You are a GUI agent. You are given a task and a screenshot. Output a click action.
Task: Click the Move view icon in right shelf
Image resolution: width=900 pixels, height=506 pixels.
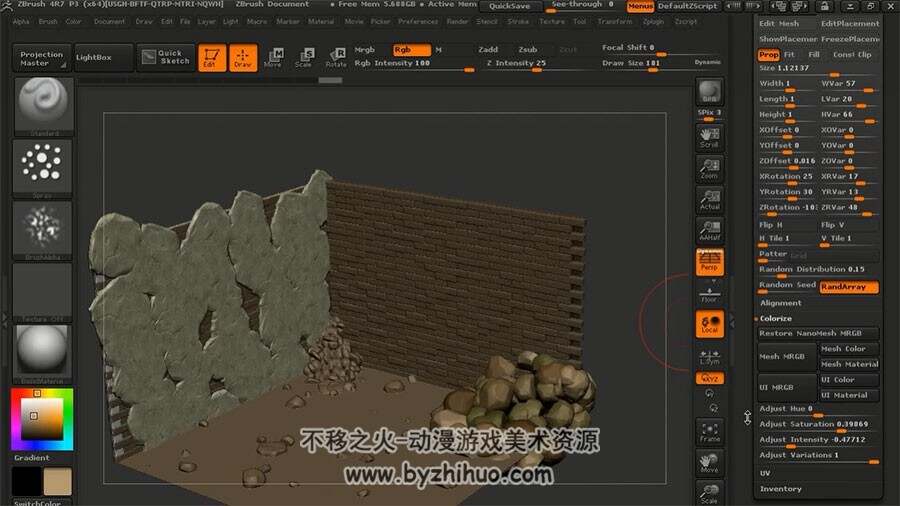point(709,462)
